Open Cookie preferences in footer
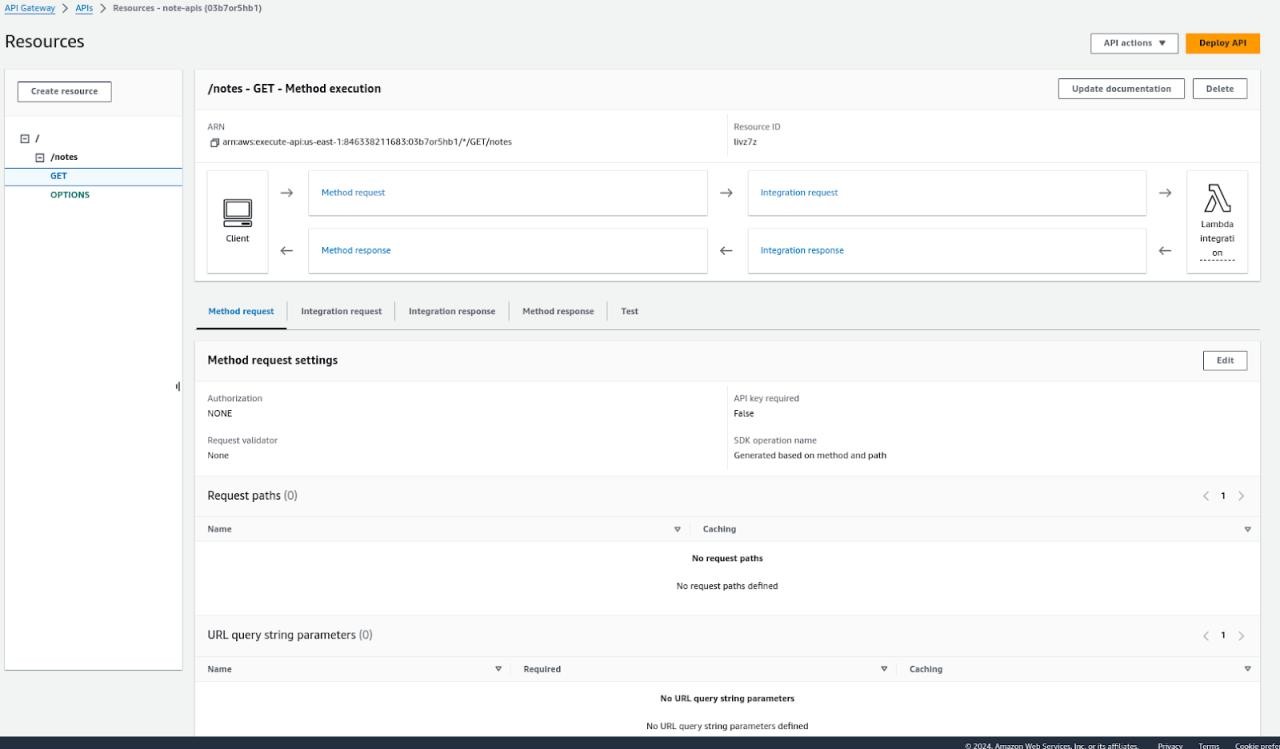Image resolution: width=1280 pixels, height=749 pixels. click(x=1257, y=745)
